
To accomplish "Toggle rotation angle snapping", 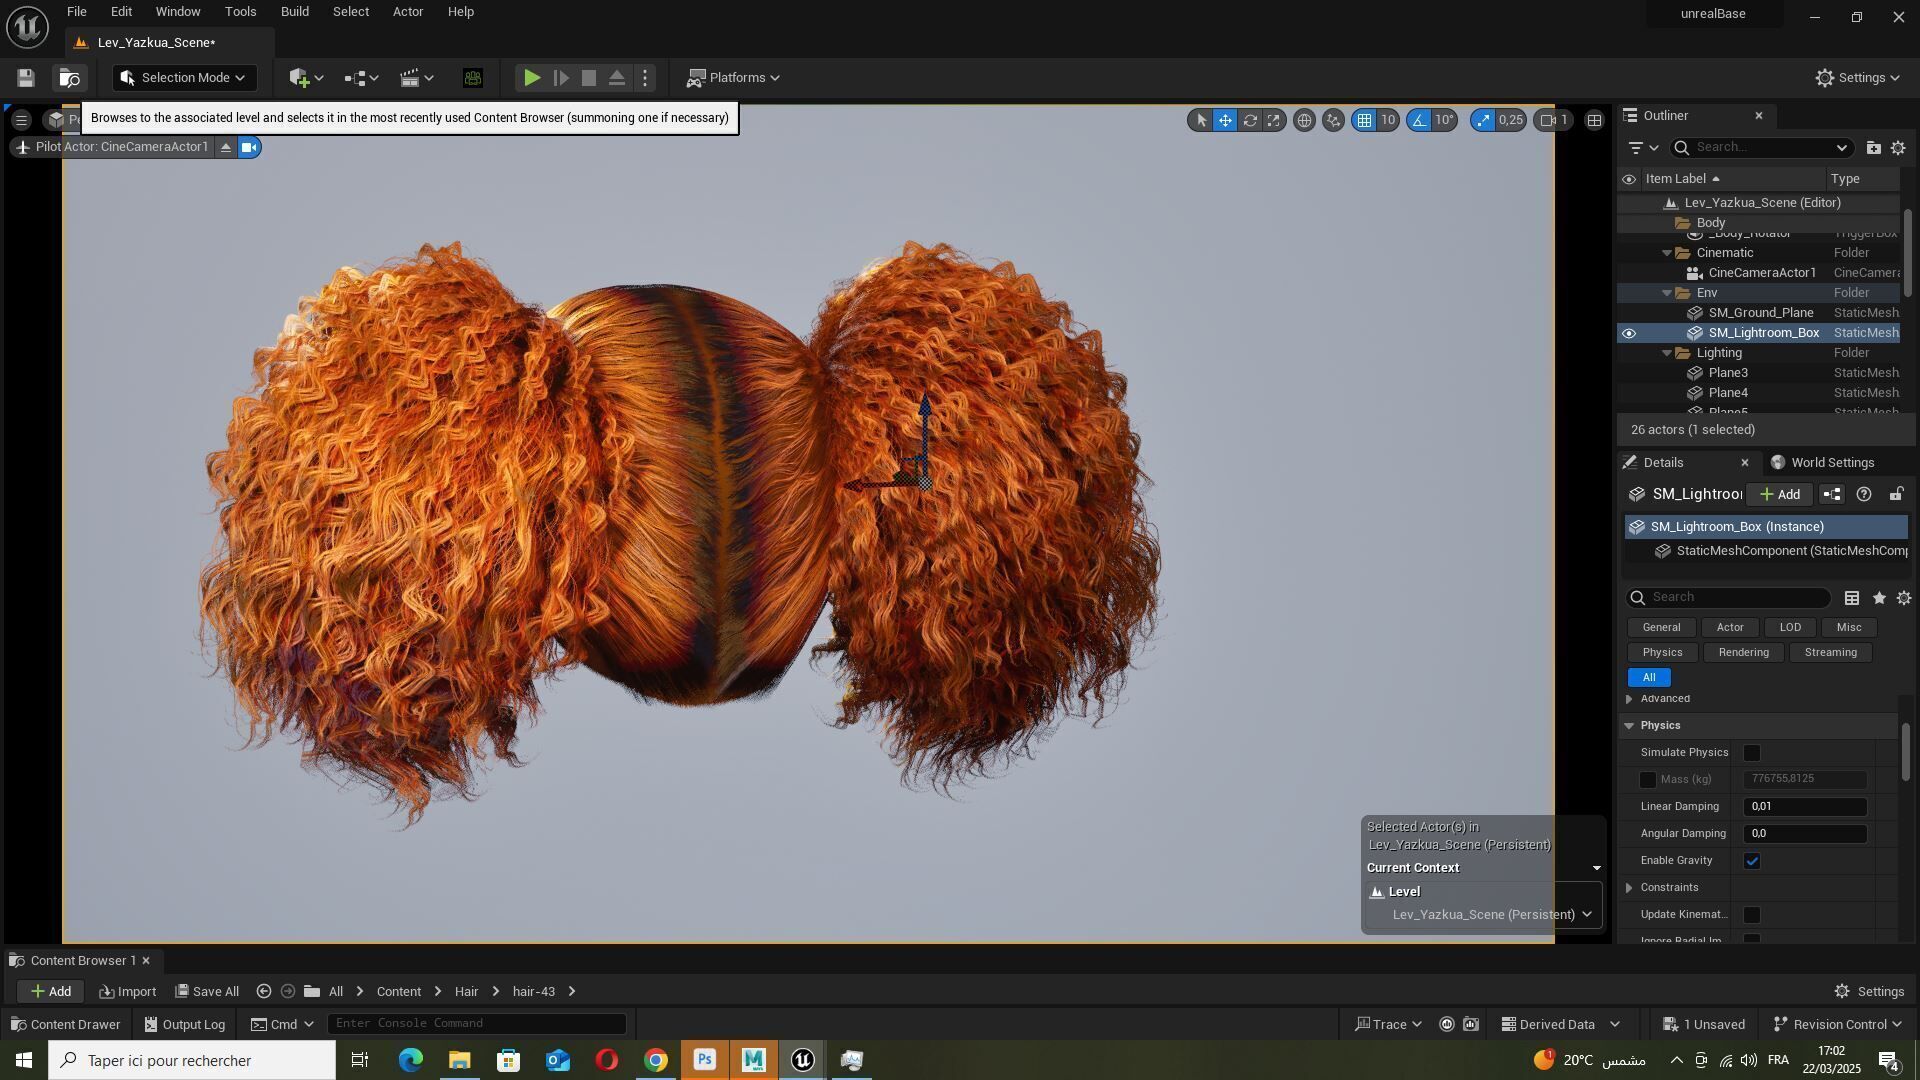I will tap(1419, 120).
